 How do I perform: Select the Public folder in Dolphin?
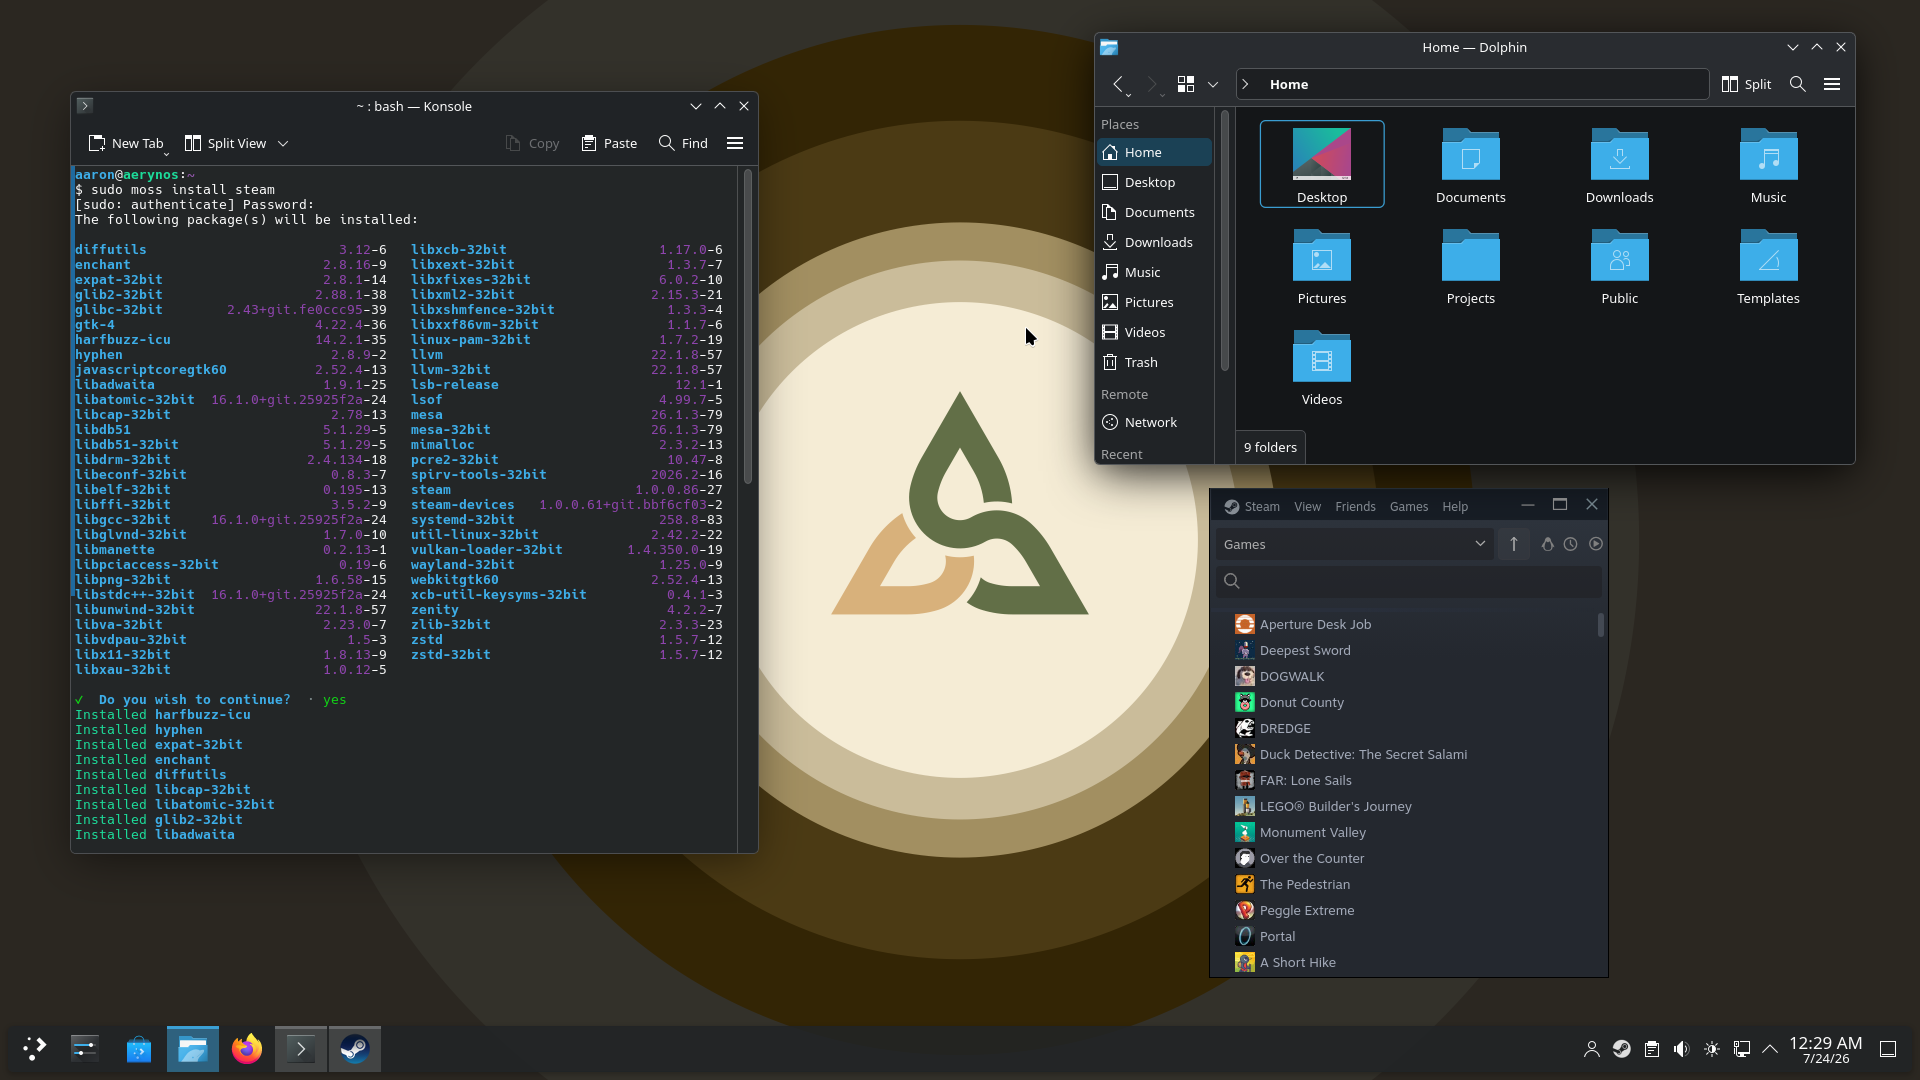click(x=1620, y=265)
